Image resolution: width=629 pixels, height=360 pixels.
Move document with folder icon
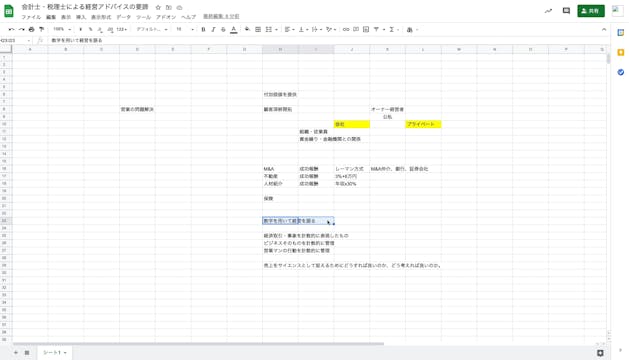(169, 7)
